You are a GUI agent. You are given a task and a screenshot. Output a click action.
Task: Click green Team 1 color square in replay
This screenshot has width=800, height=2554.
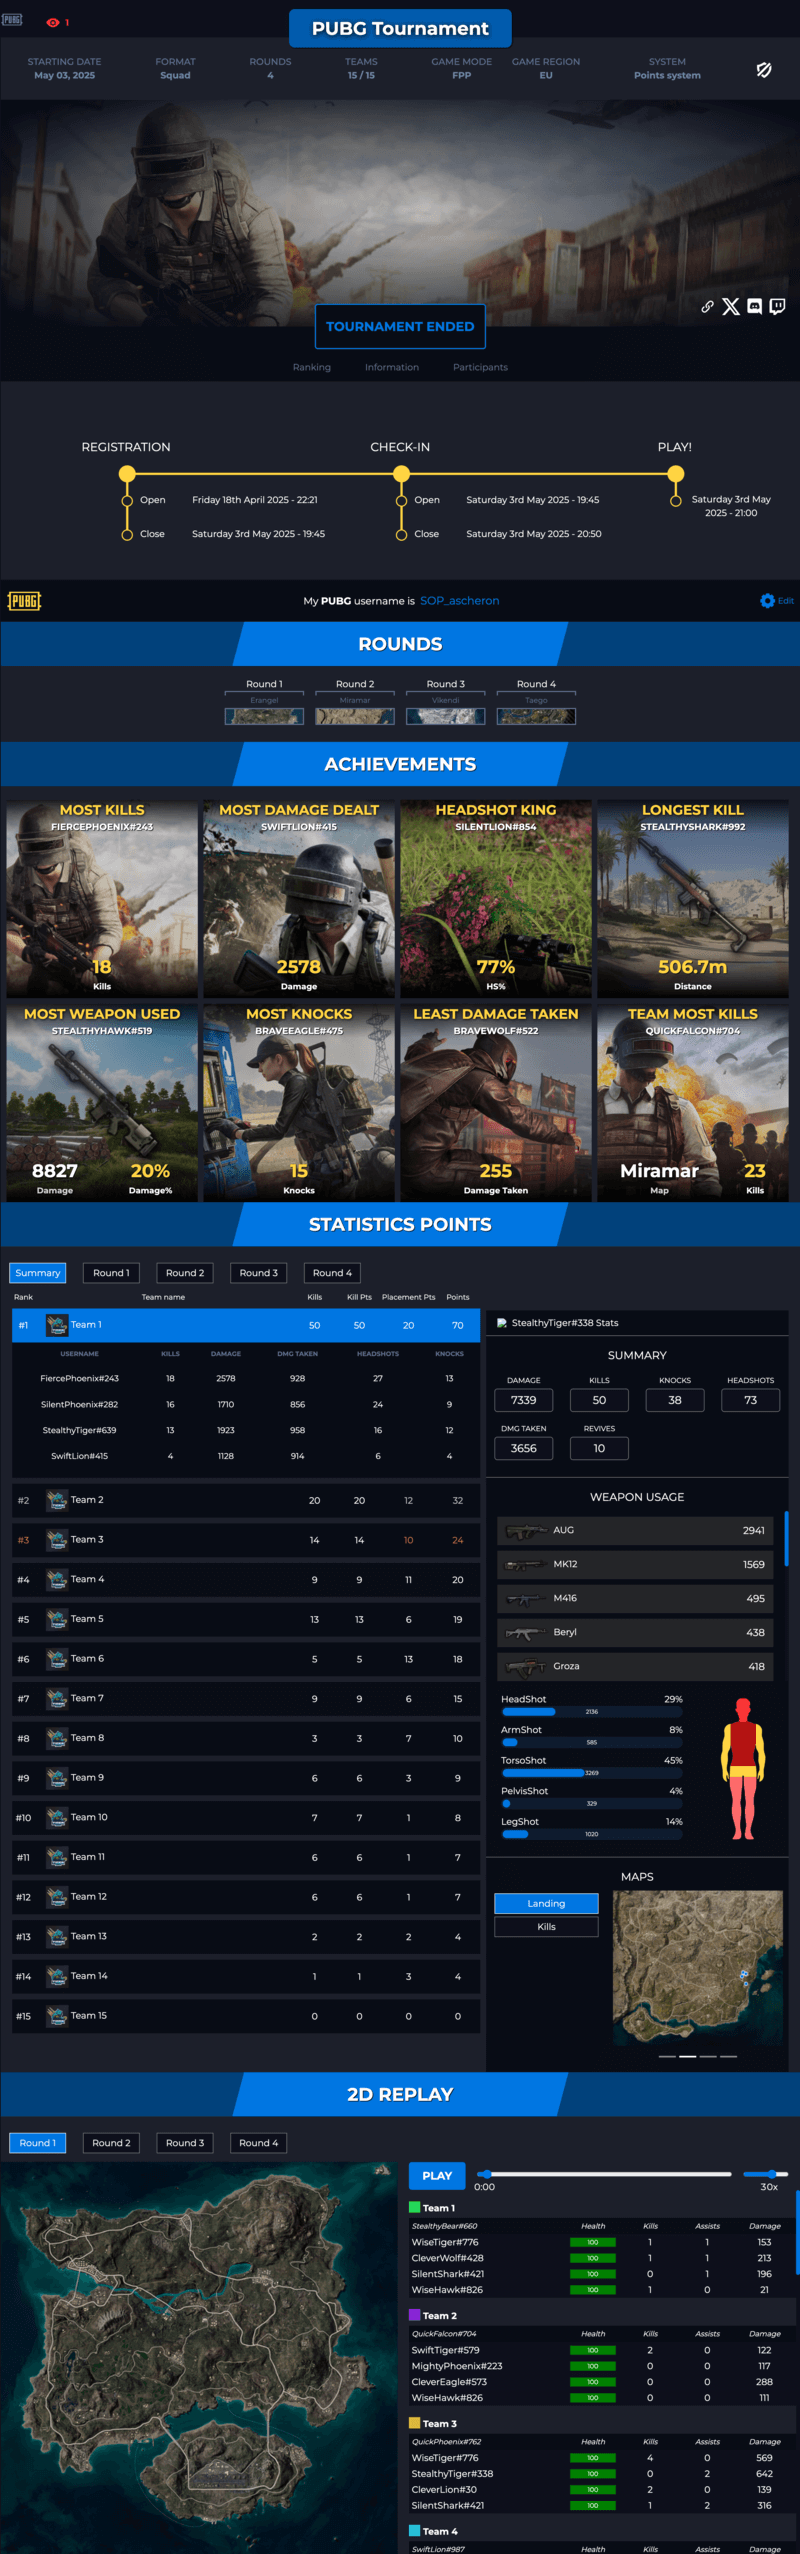[x=414, y=2208]
